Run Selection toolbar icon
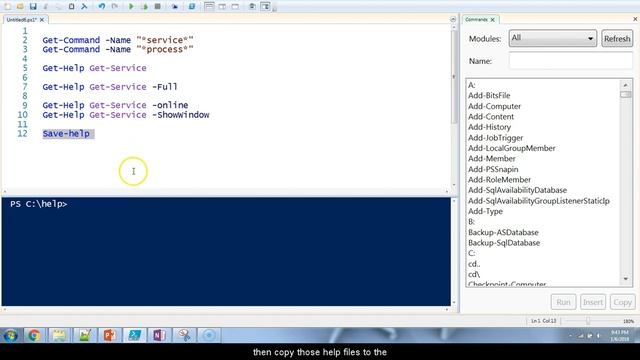Image resolution: width=640 pixels, height=360 pixels. point(144,7)
